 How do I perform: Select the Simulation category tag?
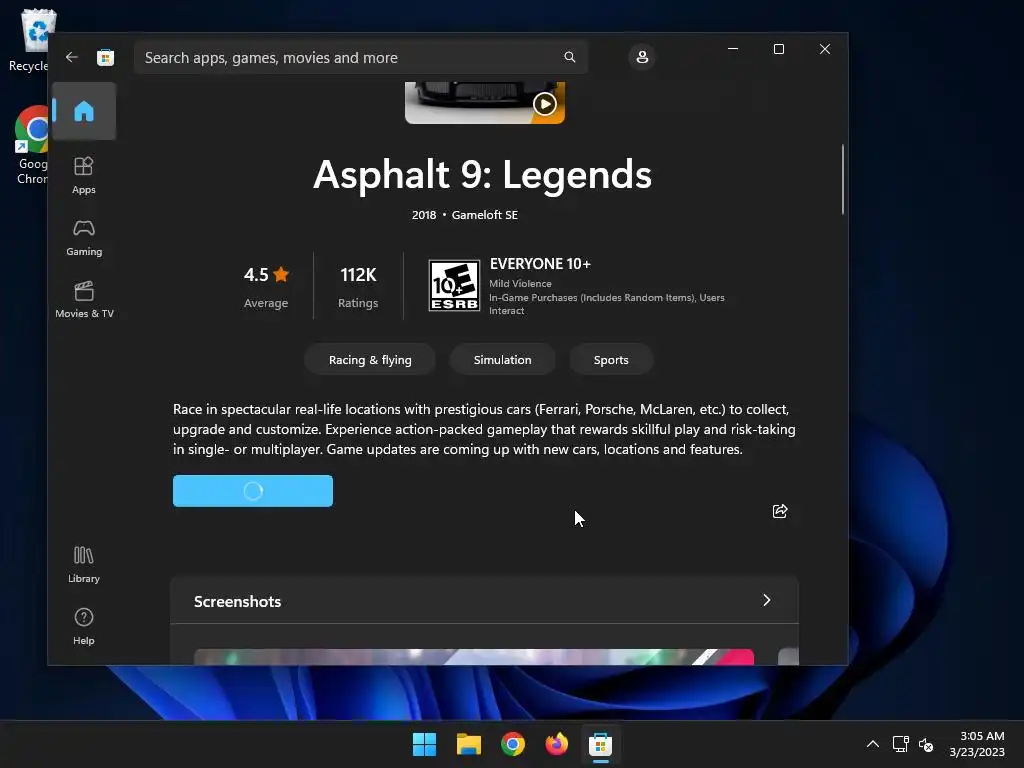(x=502, y=360)
